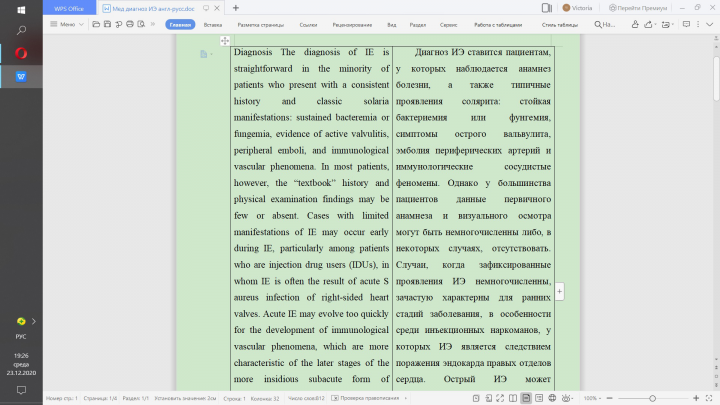Open Windows Start menu

tap(21, 10)
